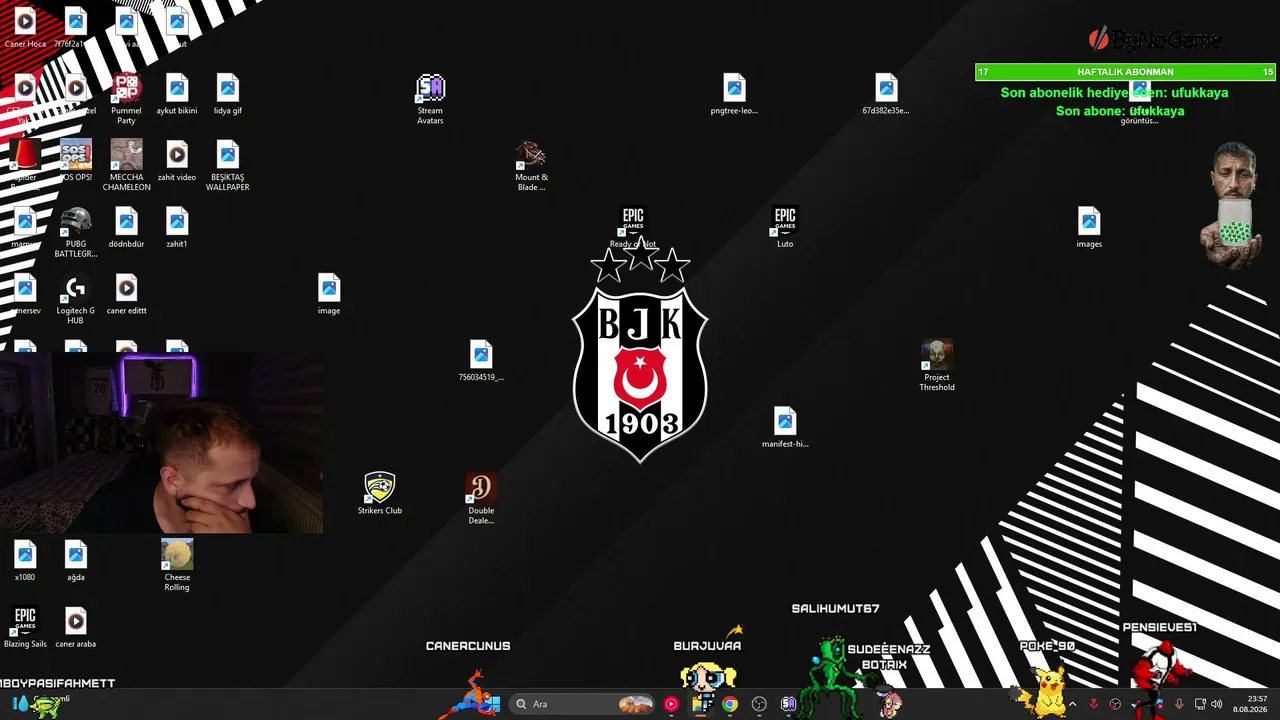
Task: Open the aykut bikini image file
Action: point(177,95)
